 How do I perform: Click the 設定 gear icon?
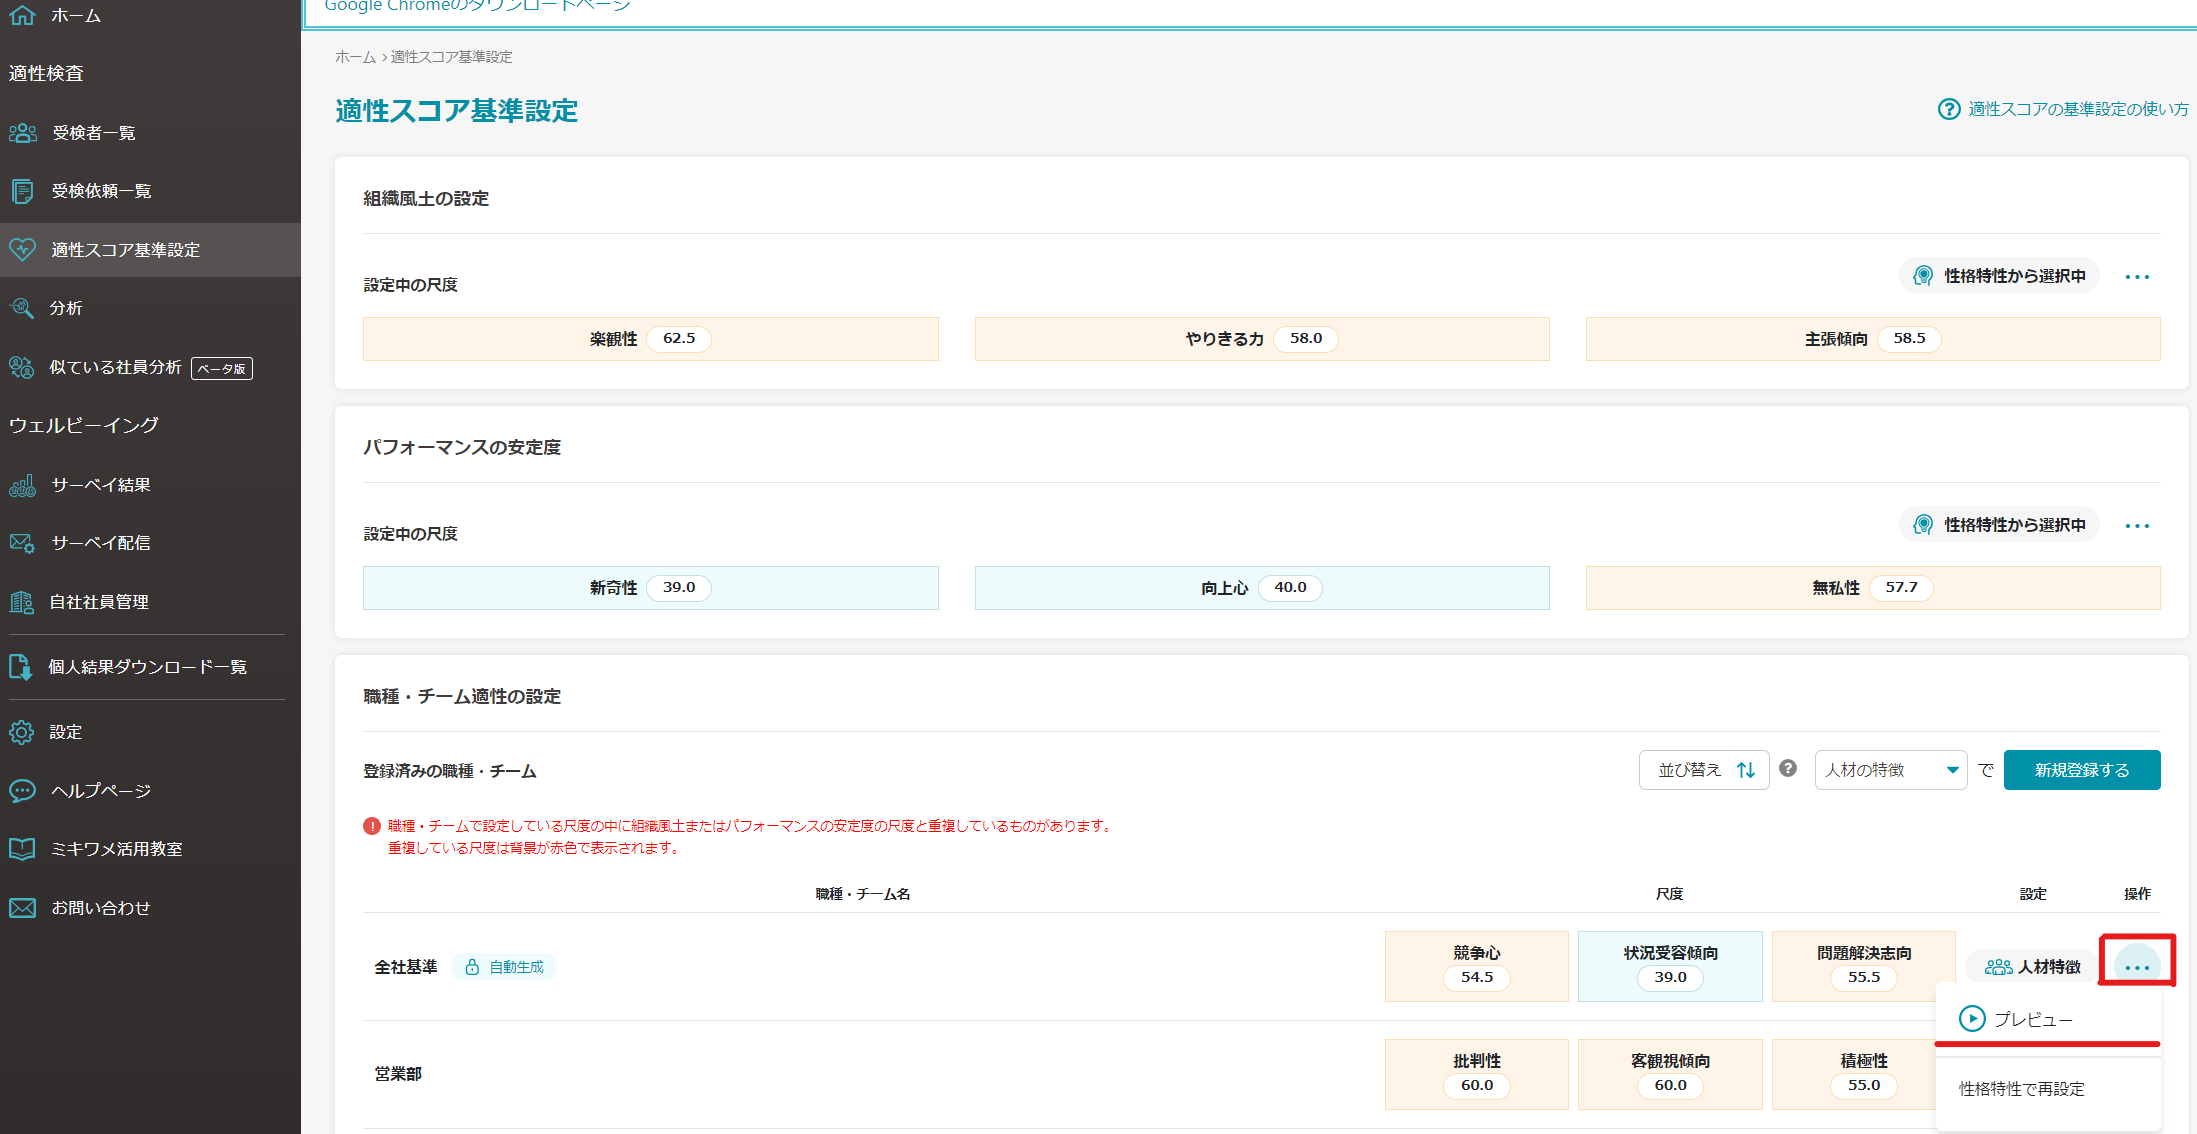click(22, 732)
